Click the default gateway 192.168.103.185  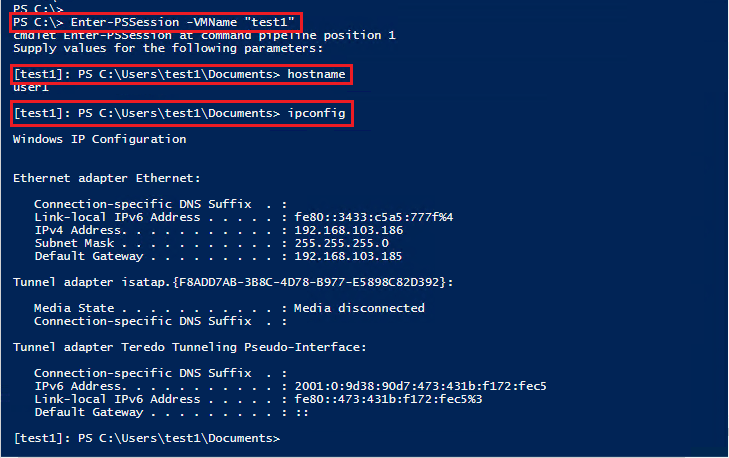pyautogui.click(x=348, y=256)
